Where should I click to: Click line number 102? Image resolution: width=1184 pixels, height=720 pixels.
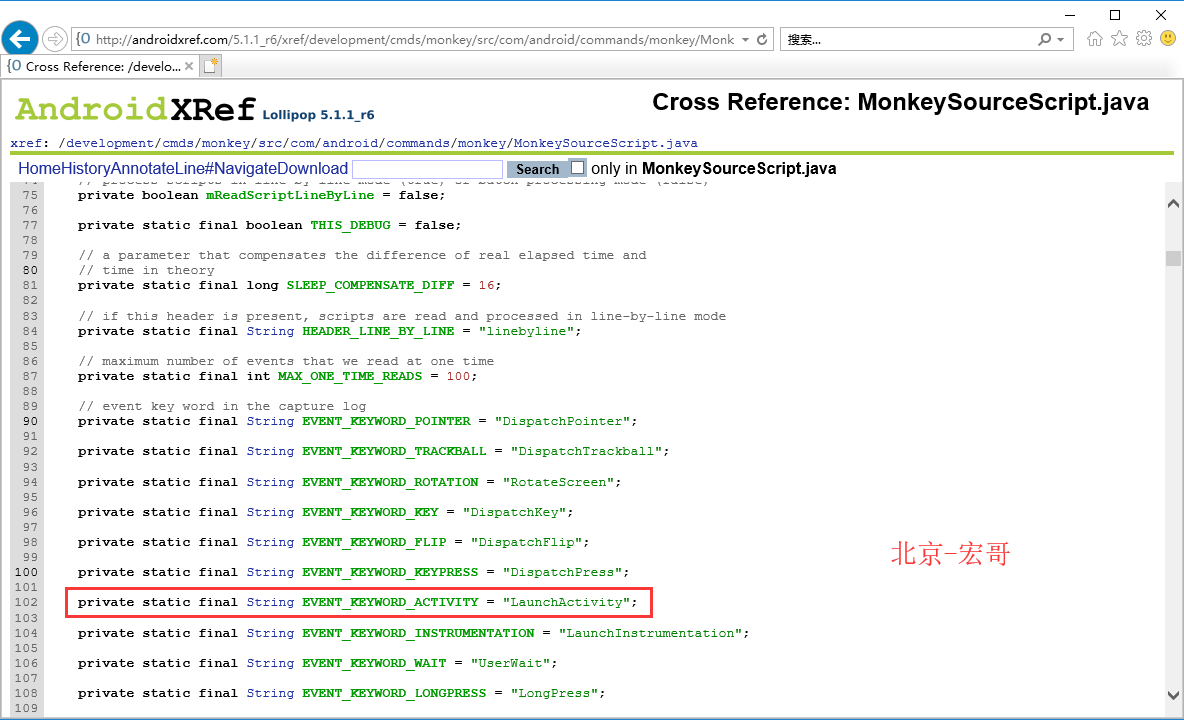26,602
